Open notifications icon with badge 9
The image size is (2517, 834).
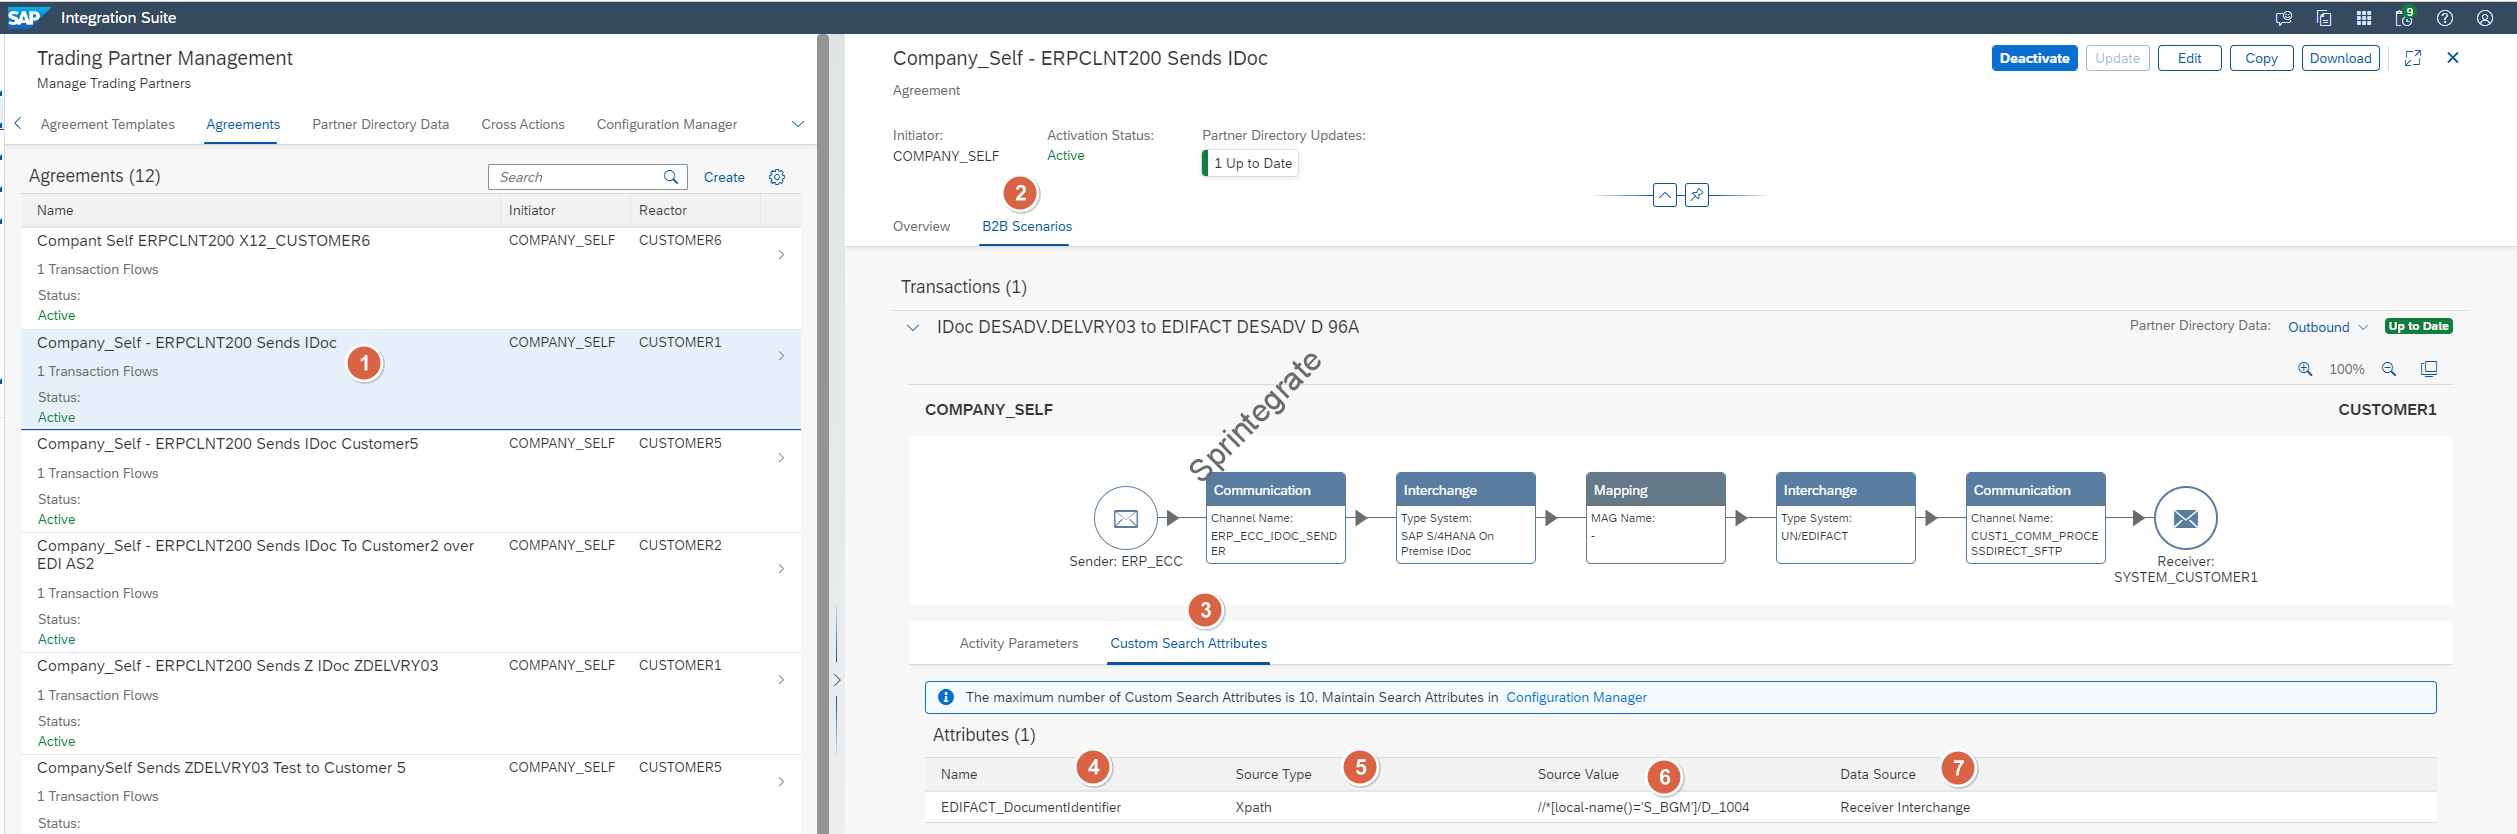click(x=2404, y=18)
